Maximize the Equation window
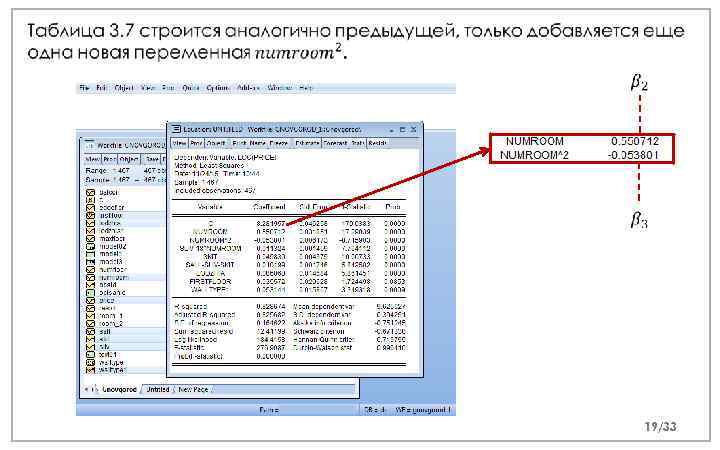Viewport: 720px width, 450px height. click(x=402, y=129)
